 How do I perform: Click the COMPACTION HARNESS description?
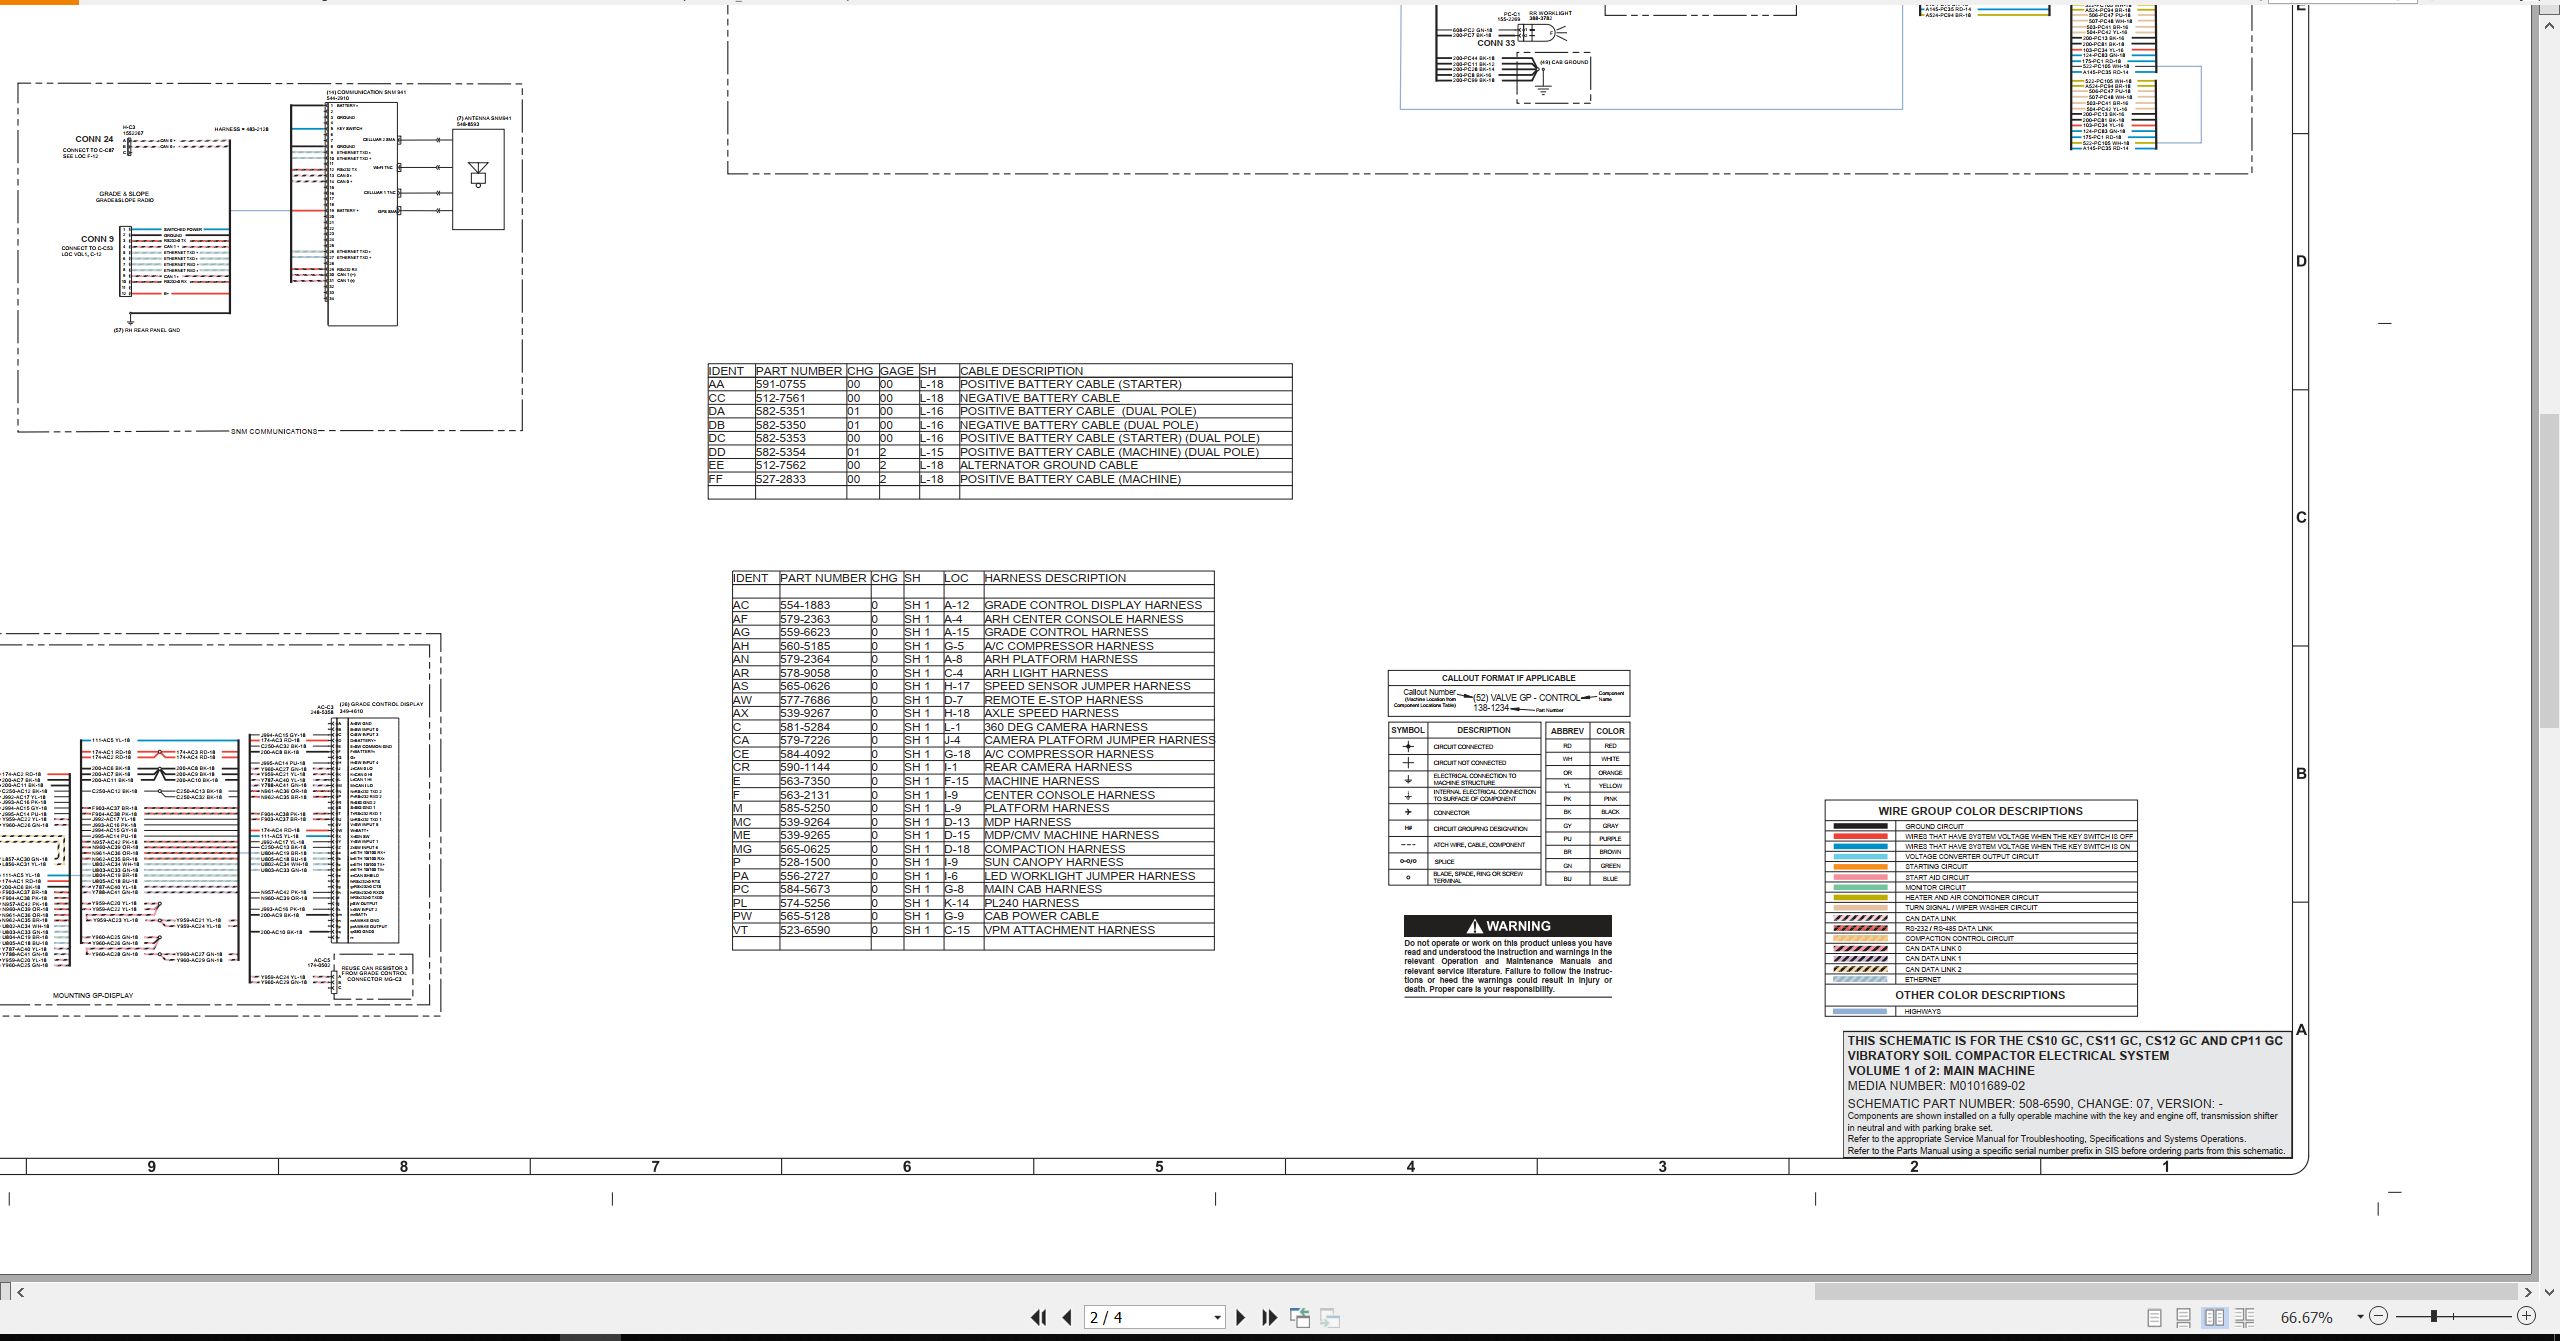click(1054, 849)
